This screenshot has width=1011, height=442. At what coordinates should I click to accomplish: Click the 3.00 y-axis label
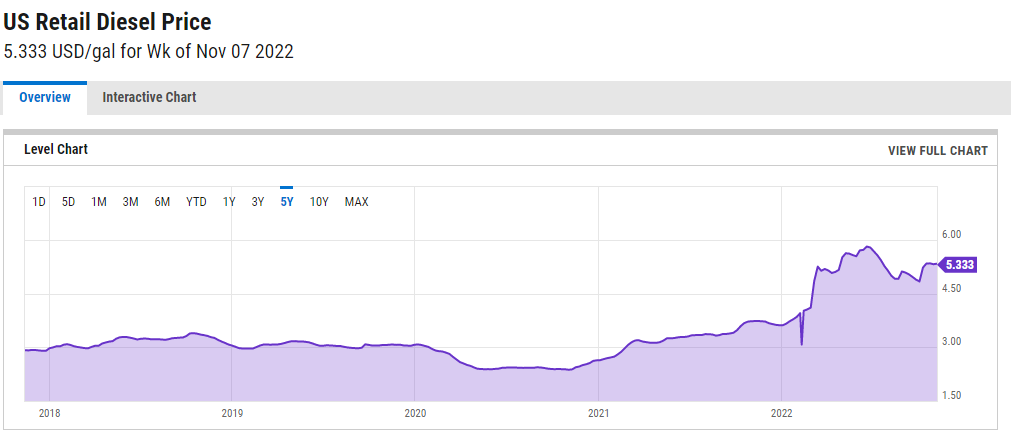(x=952, y=341)
